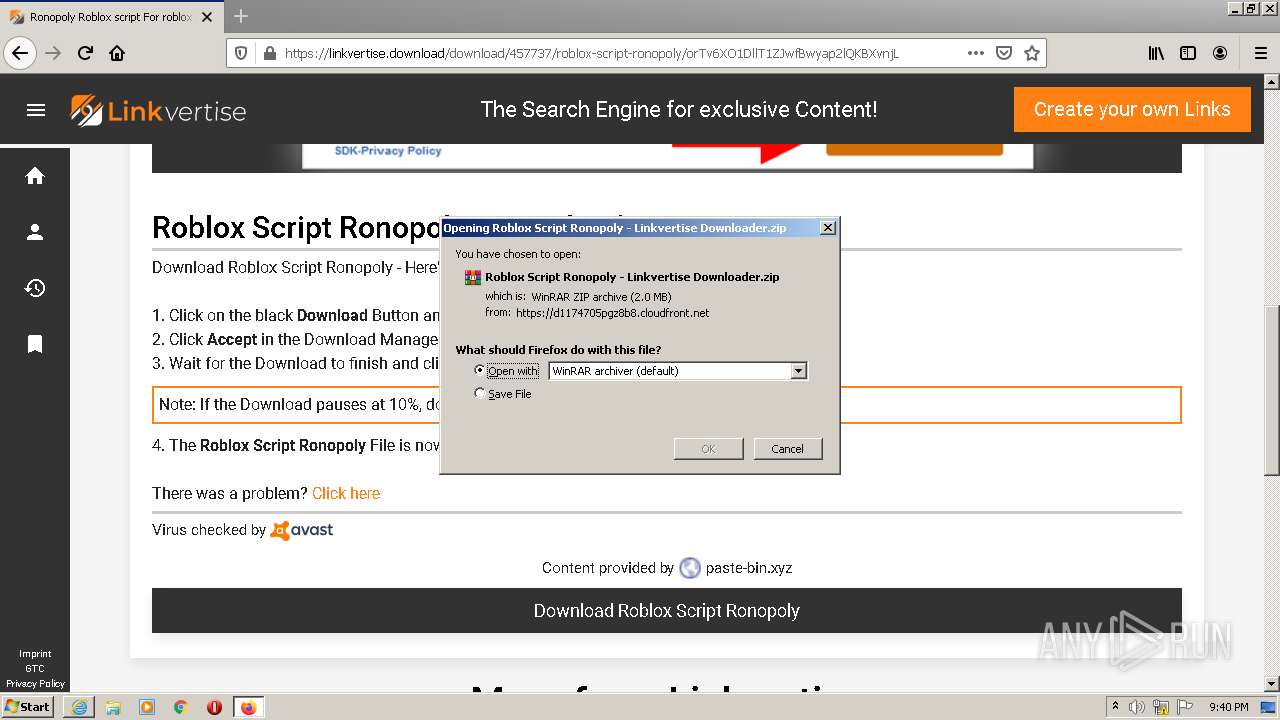
Task: Open a new browser tab
Action: pyautogui.click(x=241, y=17)
